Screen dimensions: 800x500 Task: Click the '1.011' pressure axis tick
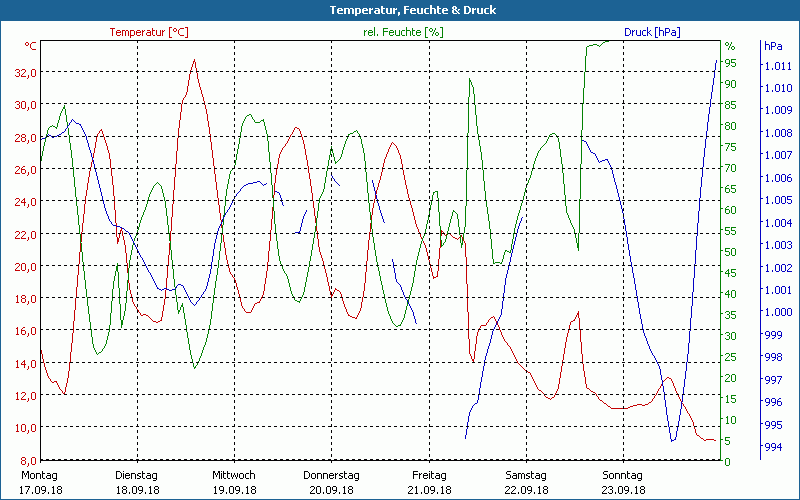pyautogui.click(x=778, y=67)
